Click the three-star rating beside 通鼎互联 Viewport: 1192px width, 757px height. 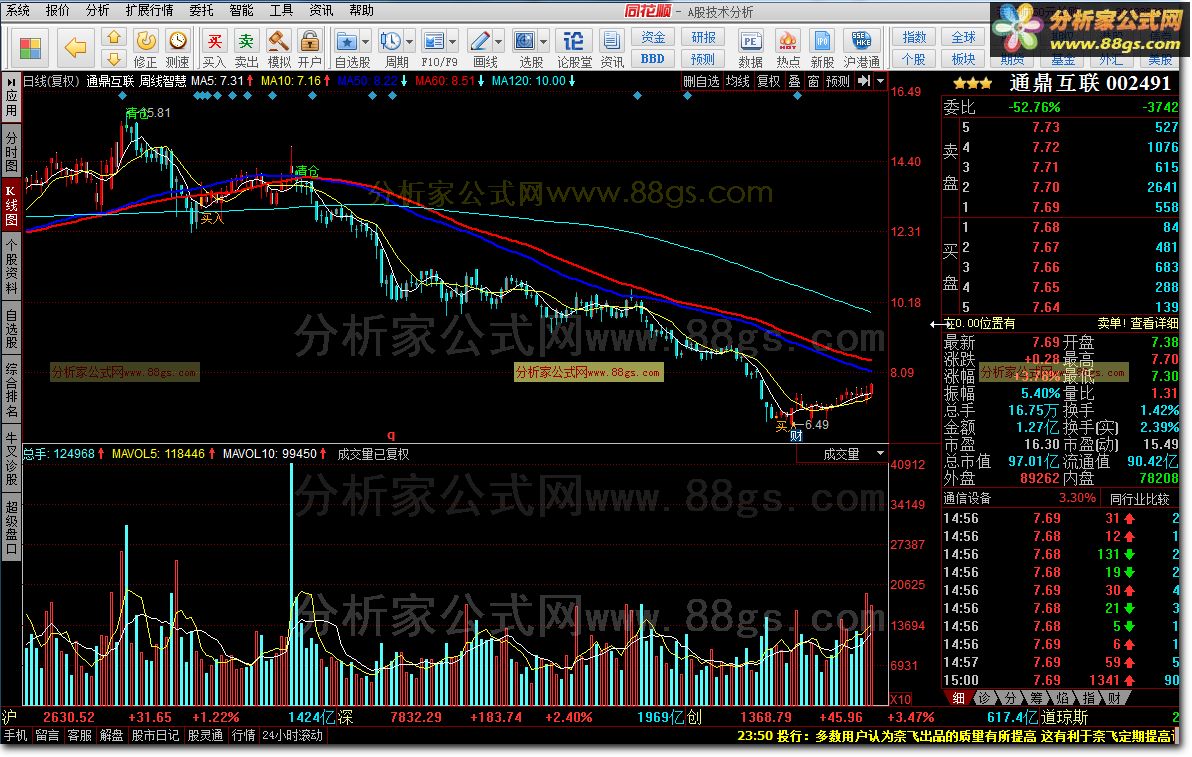[x=972, y=84]
